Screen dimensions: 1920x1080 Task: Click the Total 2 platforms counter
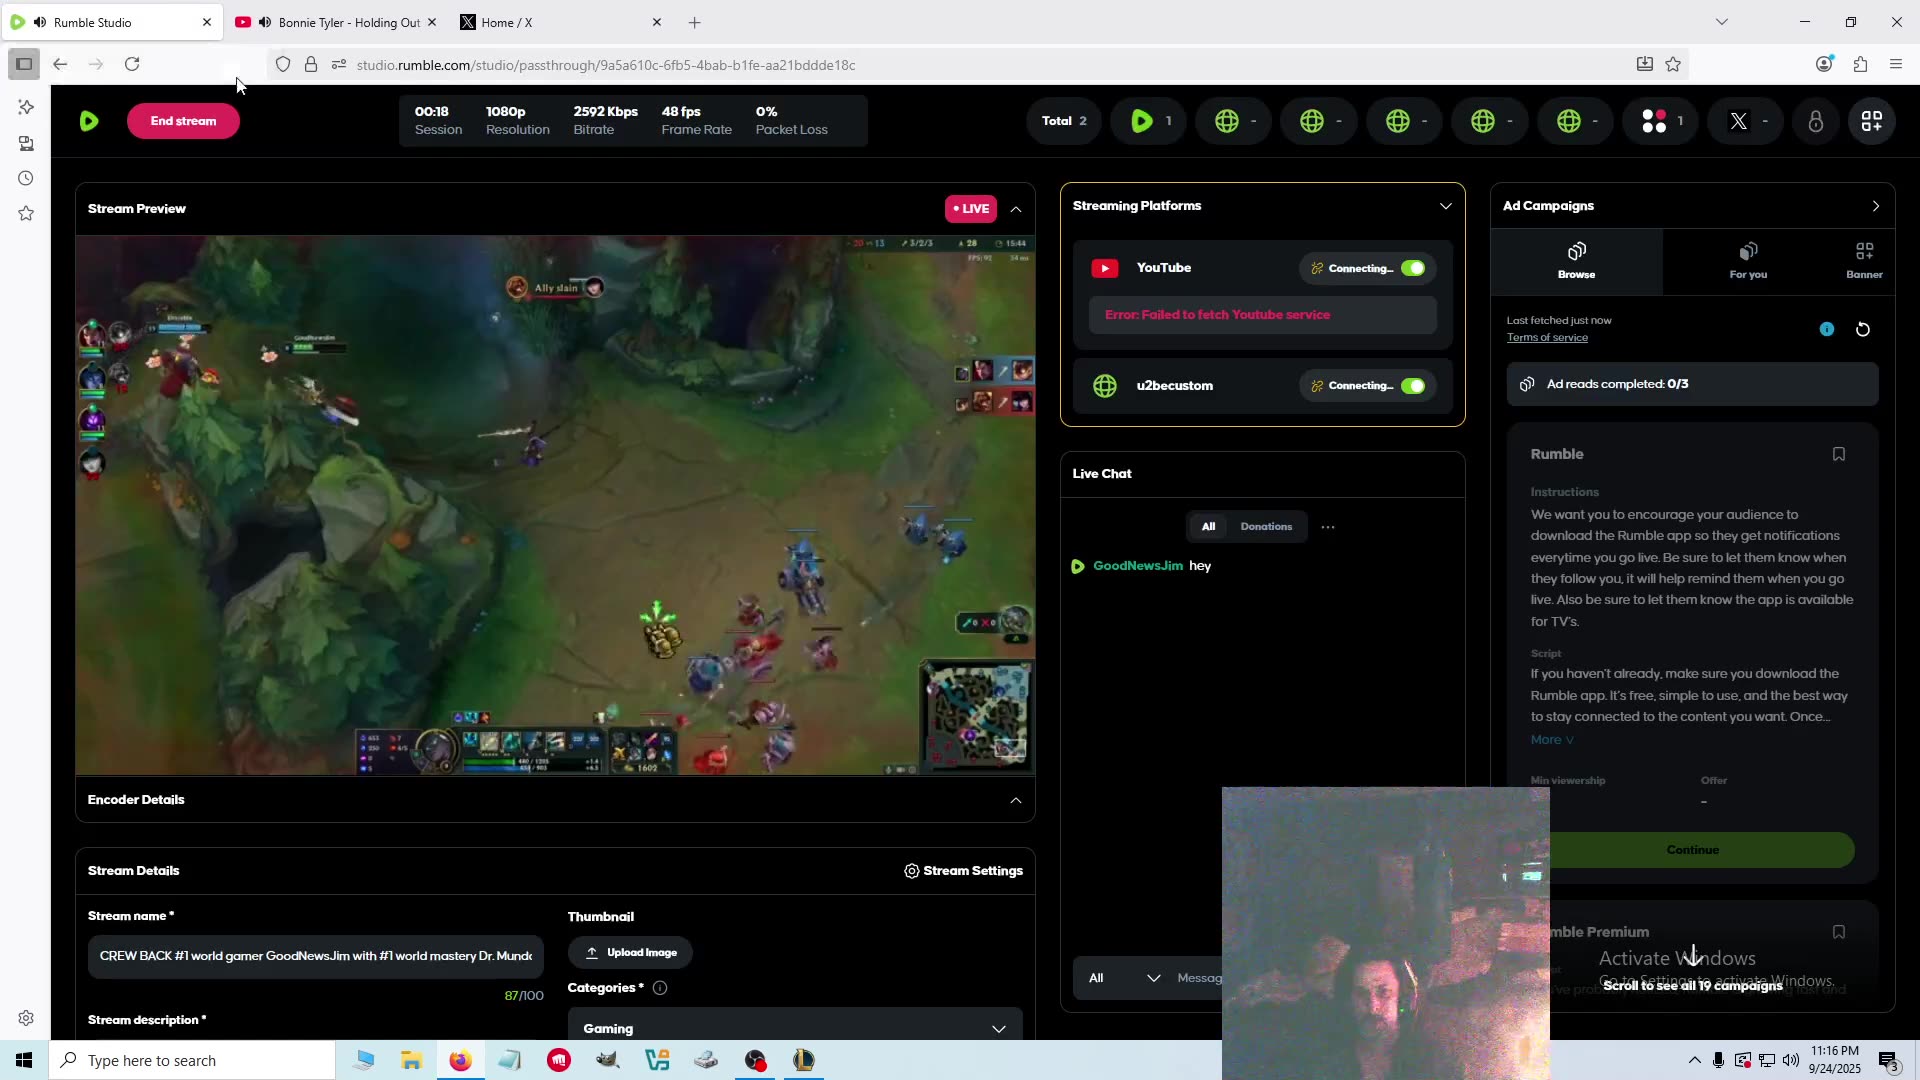point(1064,121)
